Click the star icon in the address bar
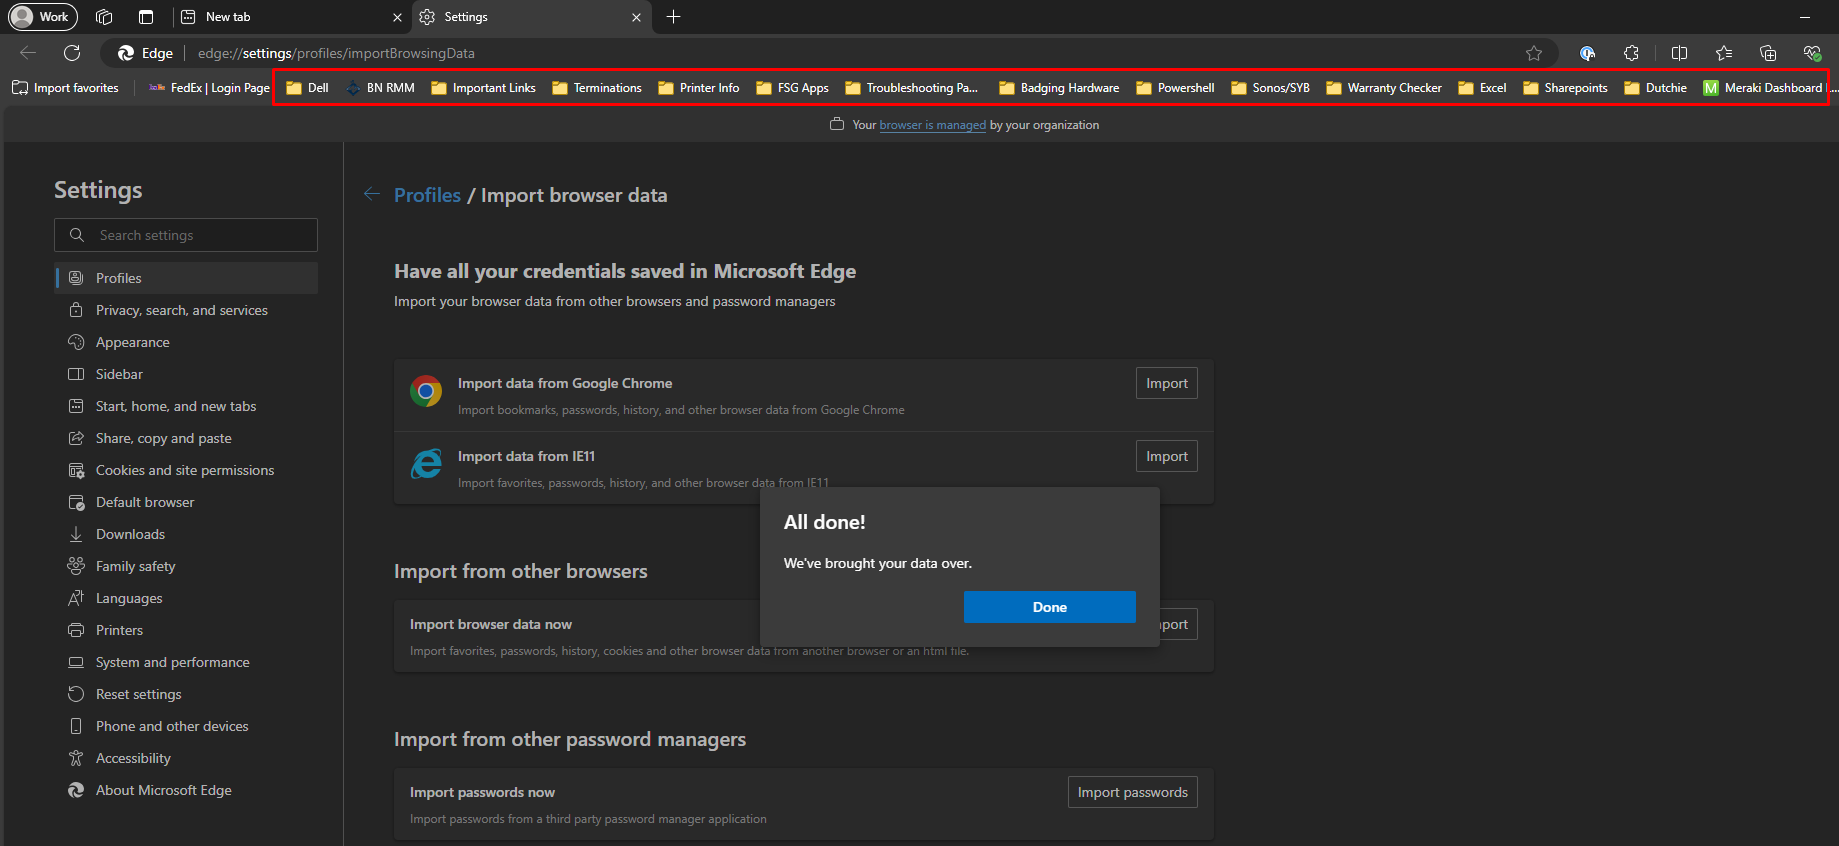 pos(1533,53)
